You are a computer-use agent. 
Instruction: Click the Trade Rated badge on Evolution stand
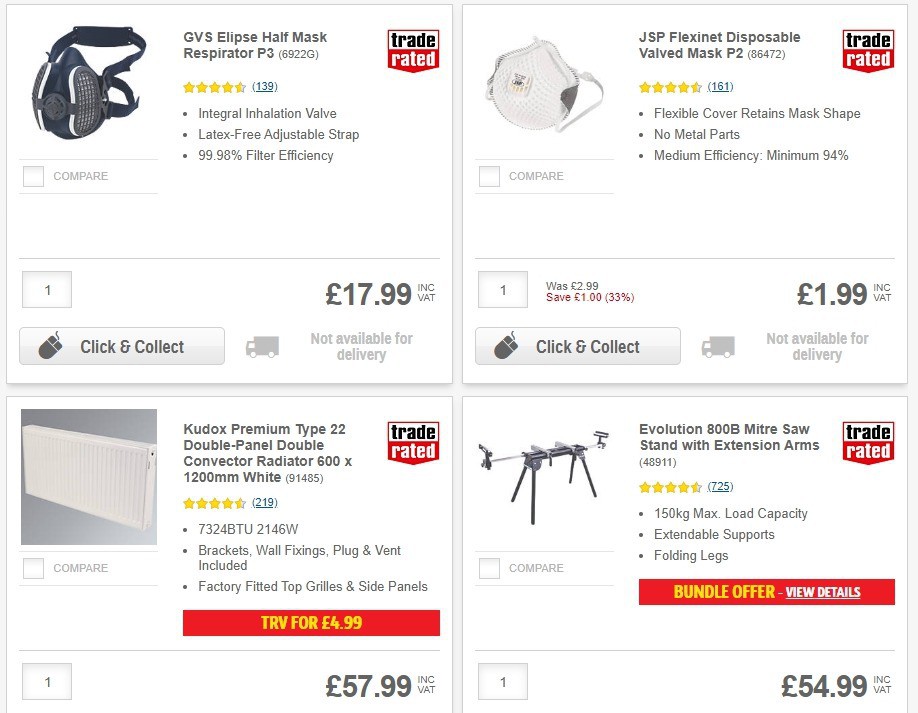click(x=867, y=442)
